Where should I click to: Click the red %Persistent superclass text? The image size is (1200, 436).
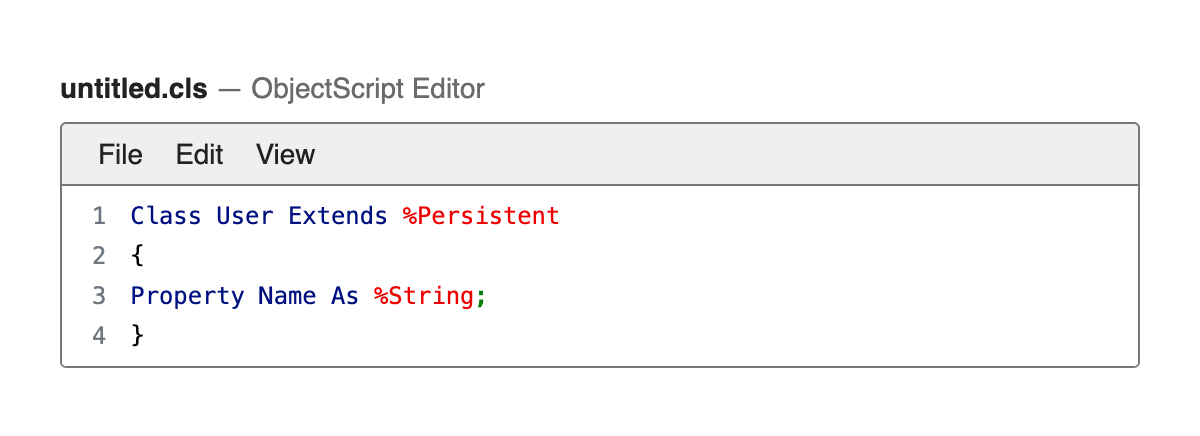(481, 216)
